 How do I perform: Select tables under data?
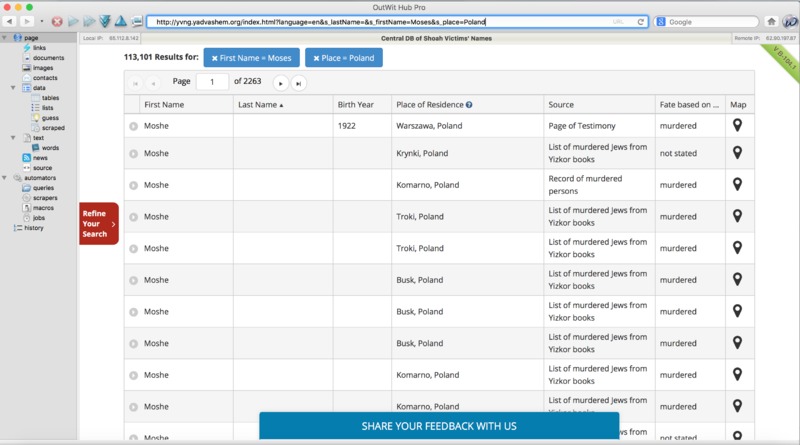tap(50, 97)
